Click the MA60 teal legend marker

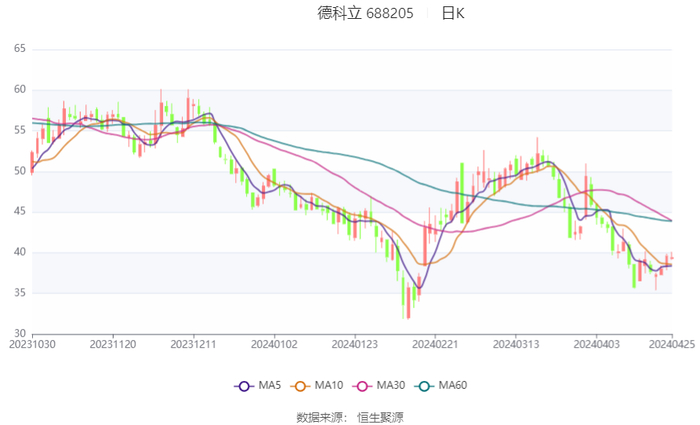[x=423, y=386]
